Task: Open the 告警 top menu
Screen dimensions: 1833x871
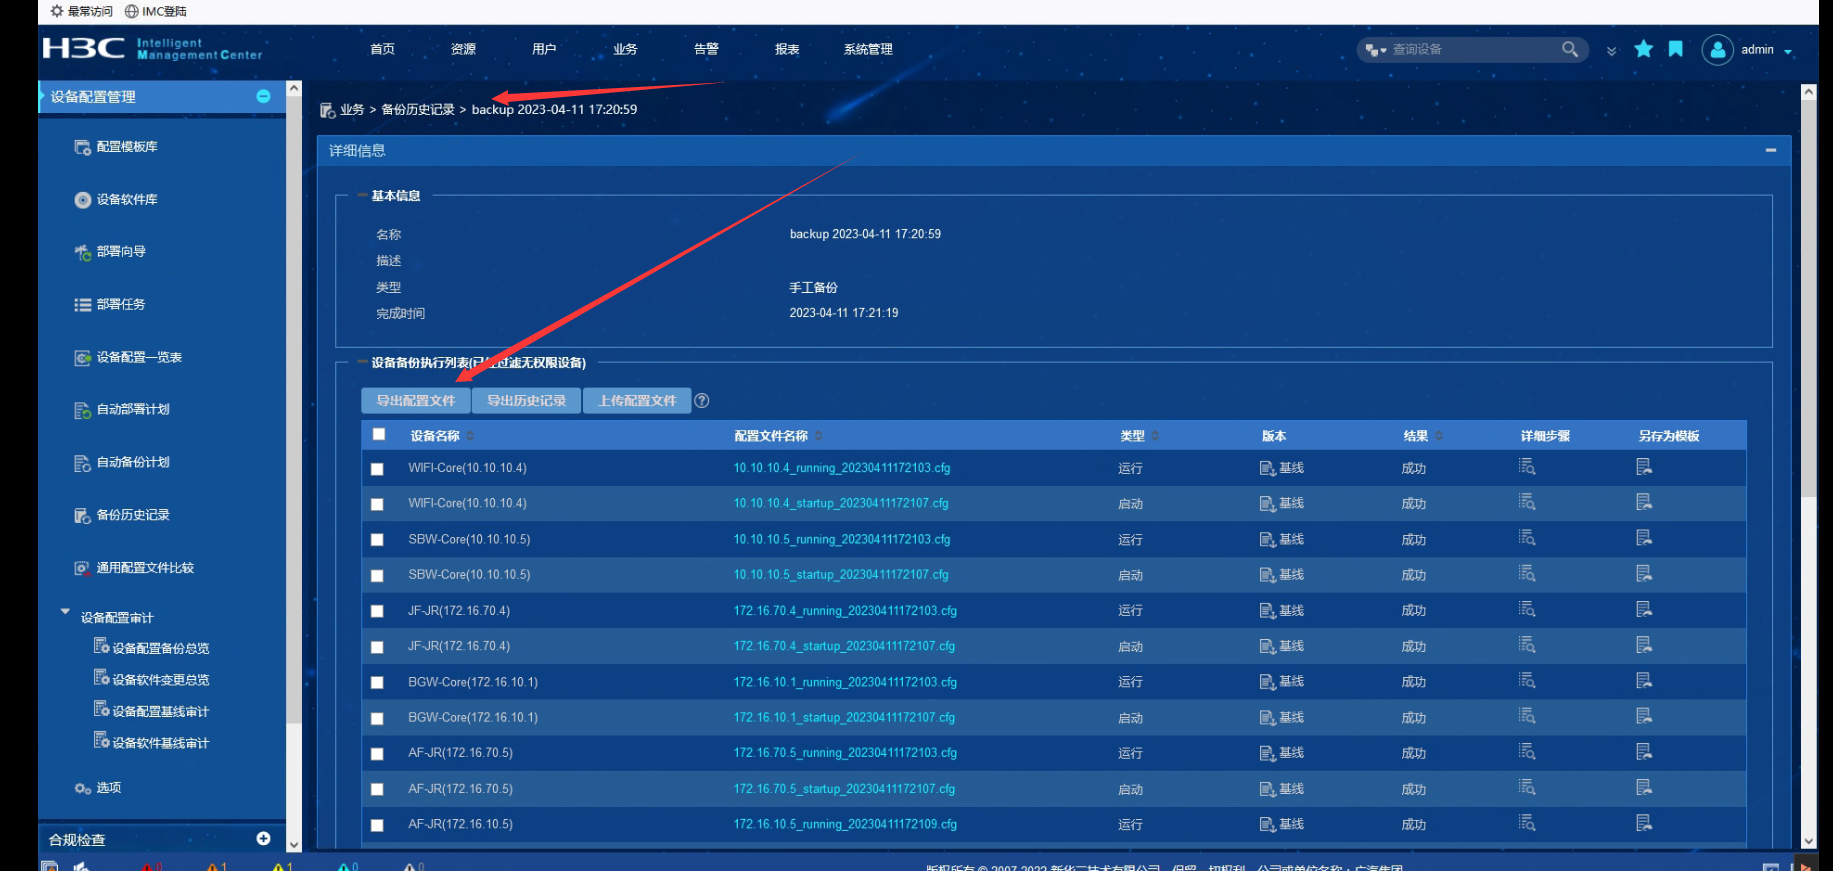Action: pyautogui.click(x=706, y=49)
